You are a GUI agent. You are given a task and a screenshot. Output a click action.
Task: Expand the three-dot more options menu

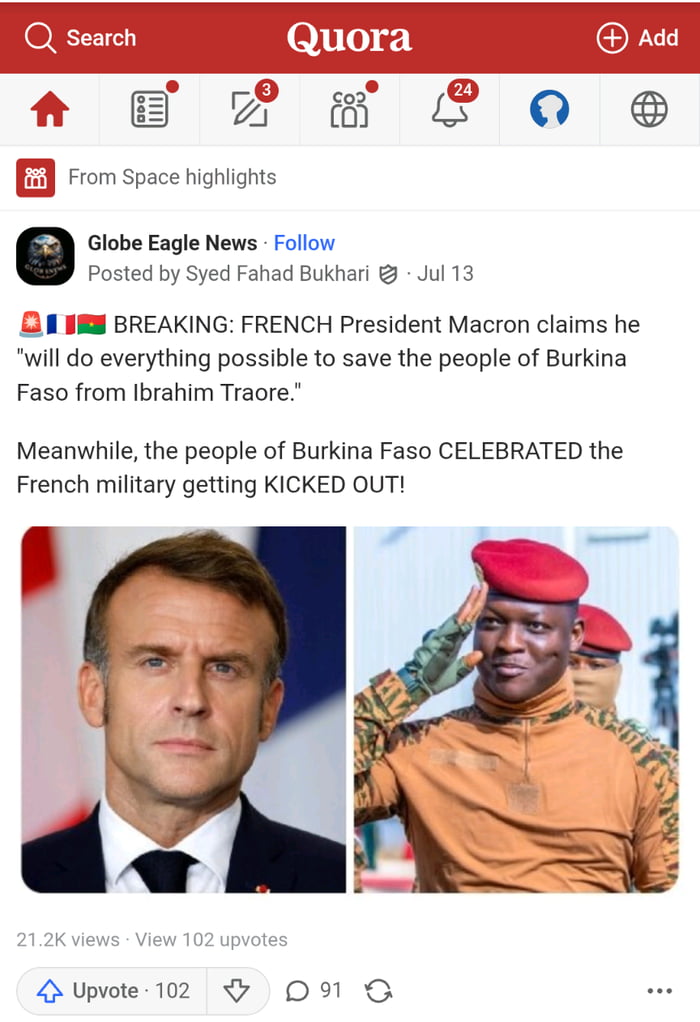pos(660,991)
